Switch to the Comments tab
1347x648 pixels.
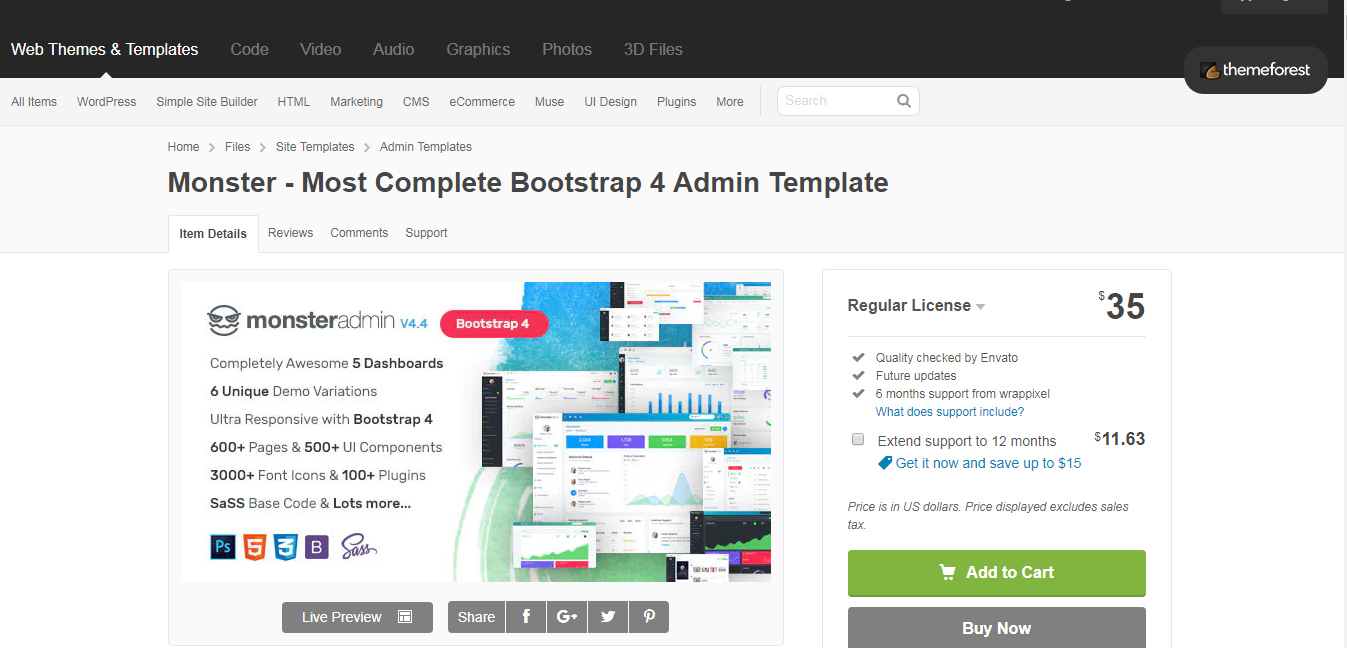pyautogui.click(x=359, y=233)
